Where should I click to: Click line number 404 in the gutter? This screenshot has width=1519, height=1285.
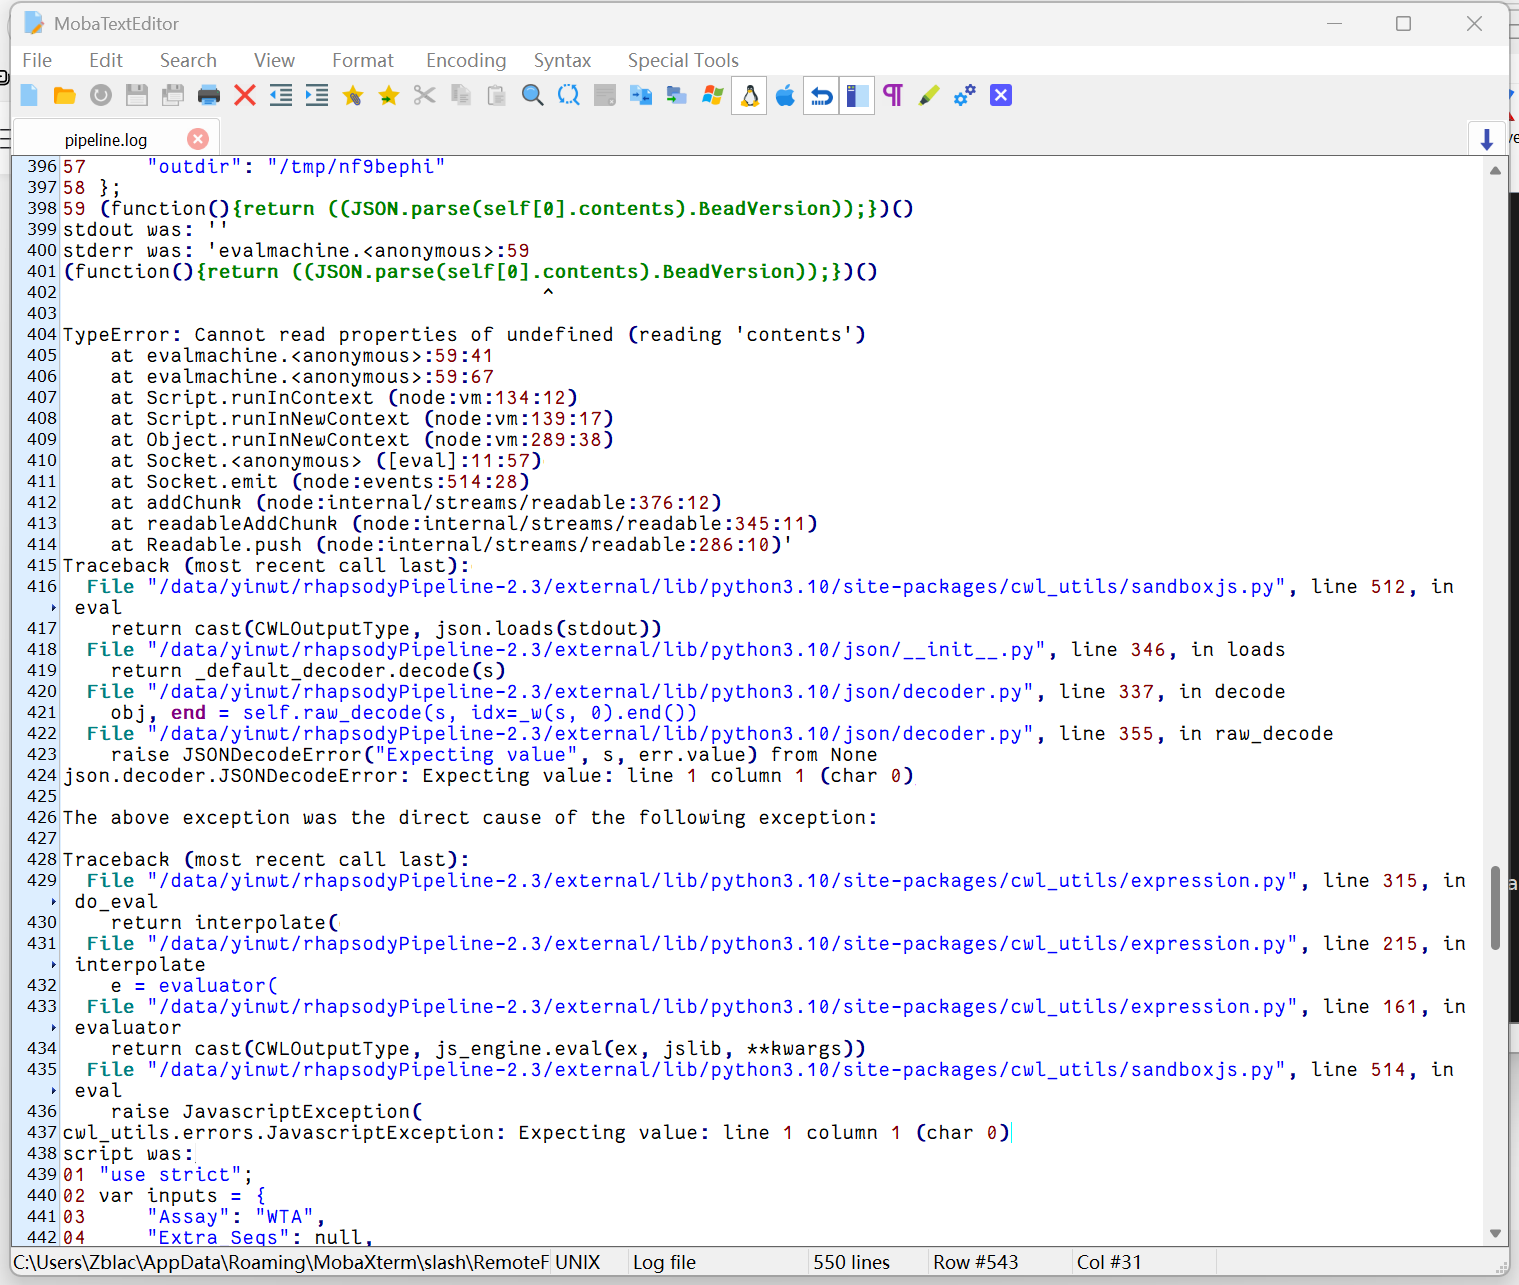(42, 334)
